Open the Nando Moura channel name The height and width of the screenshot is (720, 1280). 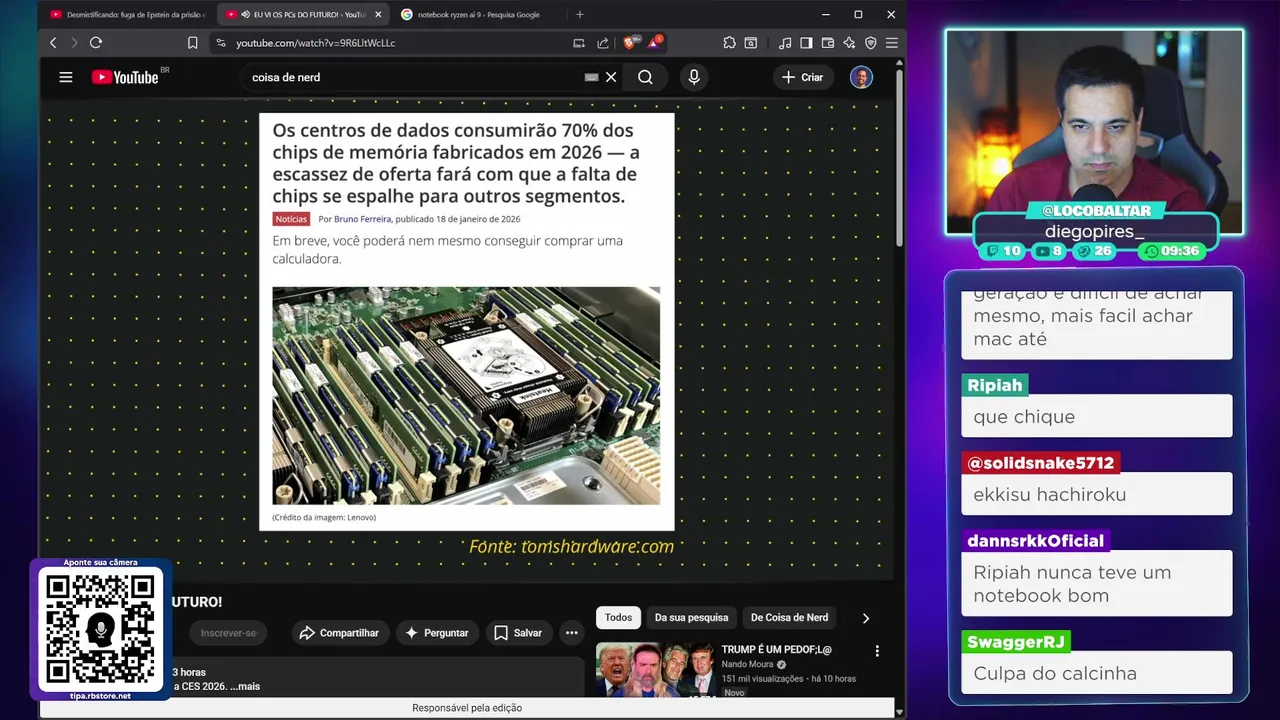tap(748, 664)
